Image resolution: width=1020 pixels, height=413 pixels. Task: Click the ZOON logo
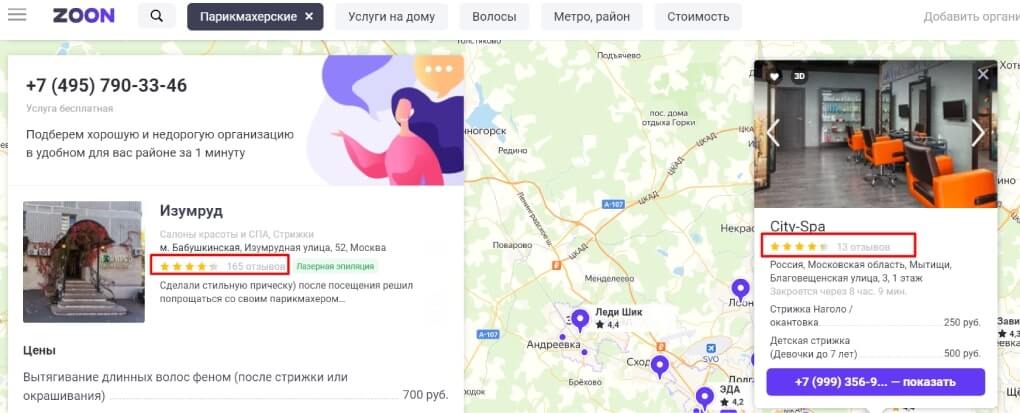click(83, 16)
